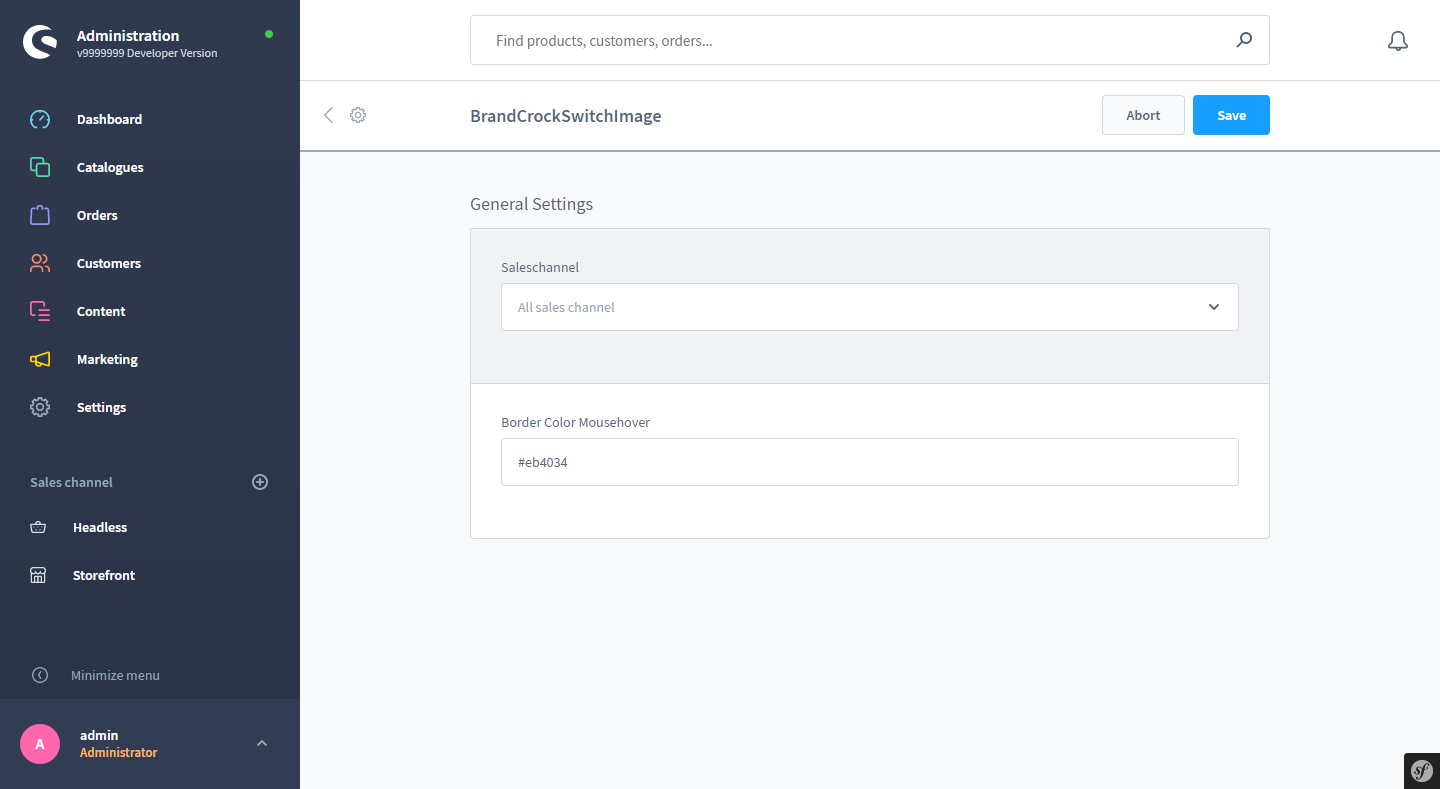Save the plugin configuration
This screenshot has height=789, width=1440.
point(1231,115)
